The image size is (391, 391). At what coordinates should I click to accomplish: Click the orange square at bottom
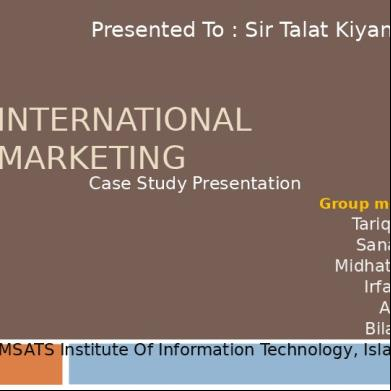click(x=31, y=364)
